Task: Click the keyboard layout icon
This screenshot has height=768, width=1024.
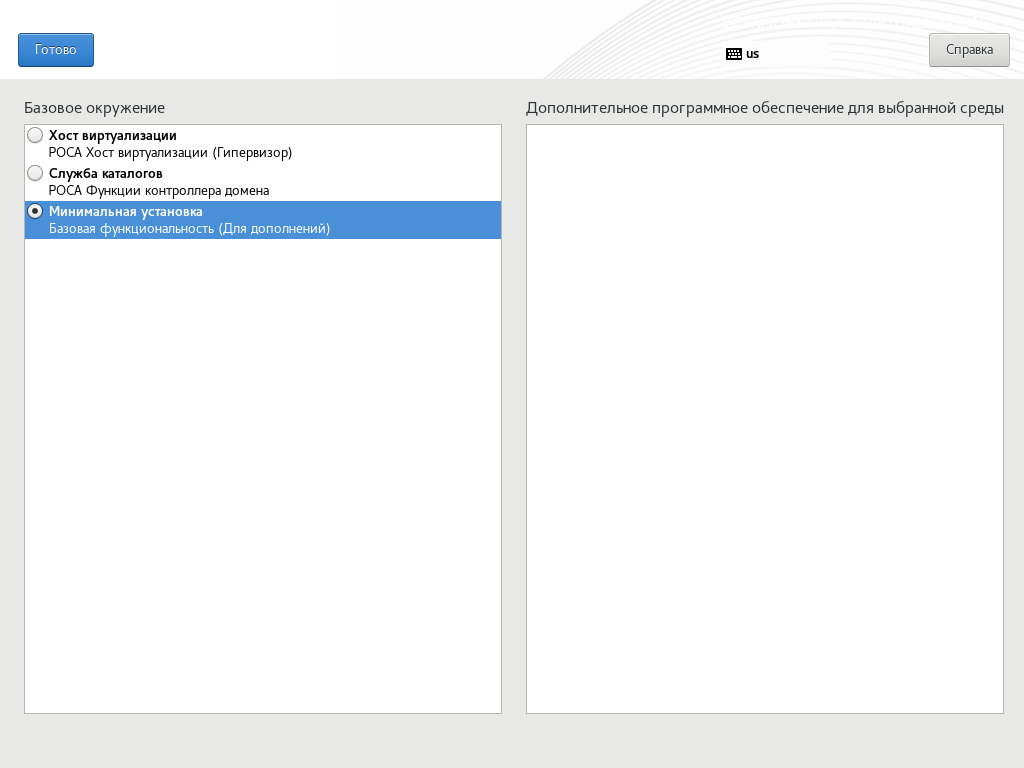Action: pyautogui.click(x=734, y=54)
